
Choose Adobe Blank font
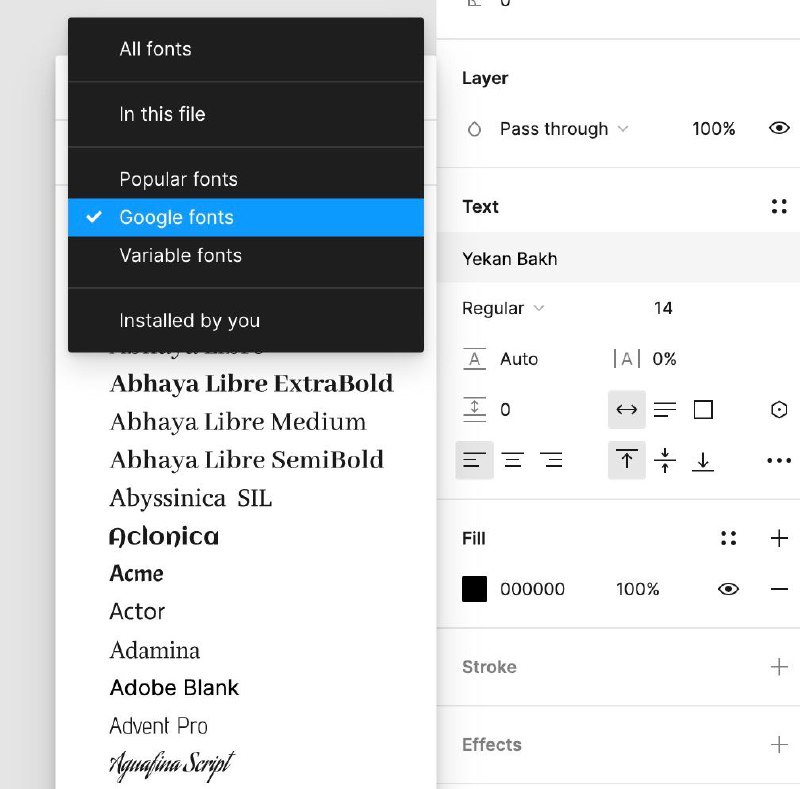coord(174,688)
